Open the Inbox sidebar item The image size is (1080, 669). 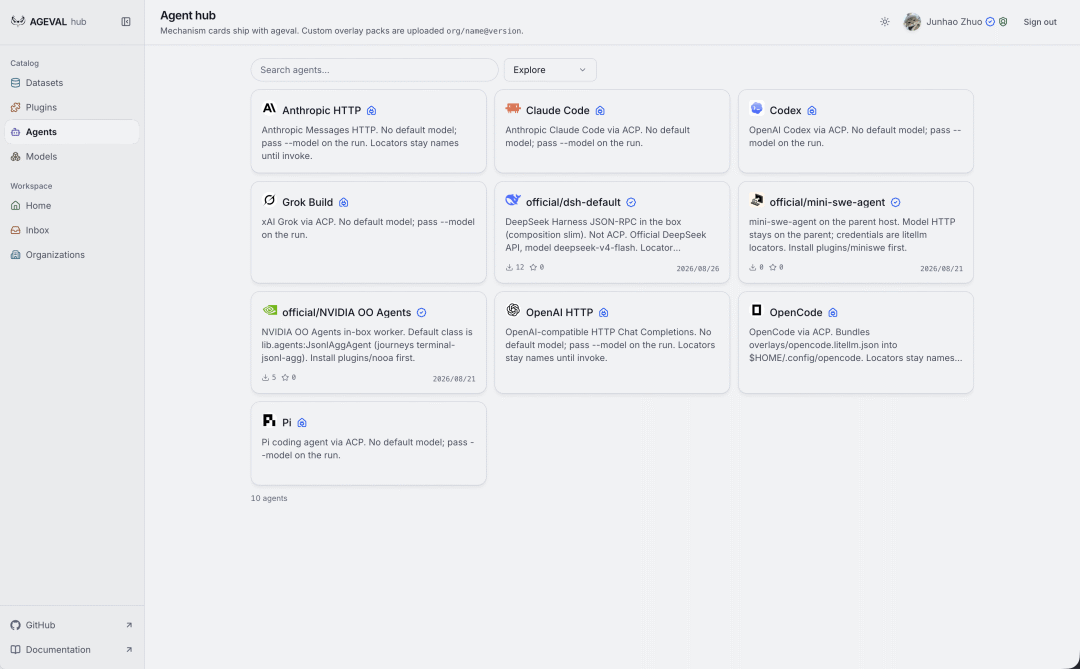pos(72,230)
